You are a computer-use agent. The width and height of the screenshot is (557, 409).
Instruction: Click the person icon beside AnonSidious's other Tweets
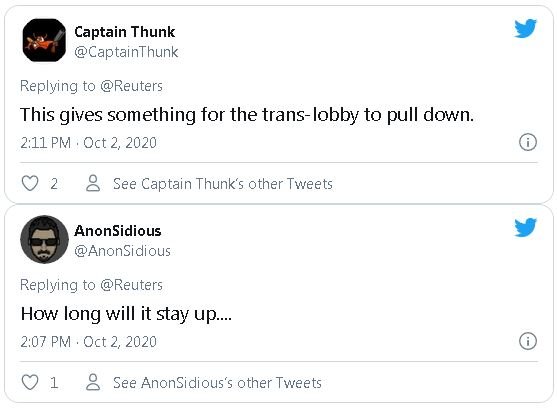tap(93, 382)
